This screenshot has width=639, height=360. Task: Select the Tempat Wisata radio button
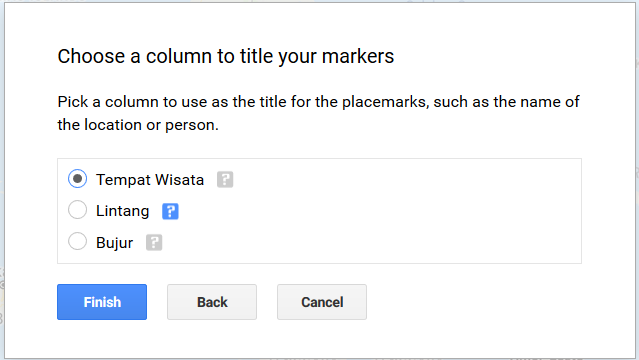coord(77,179)
